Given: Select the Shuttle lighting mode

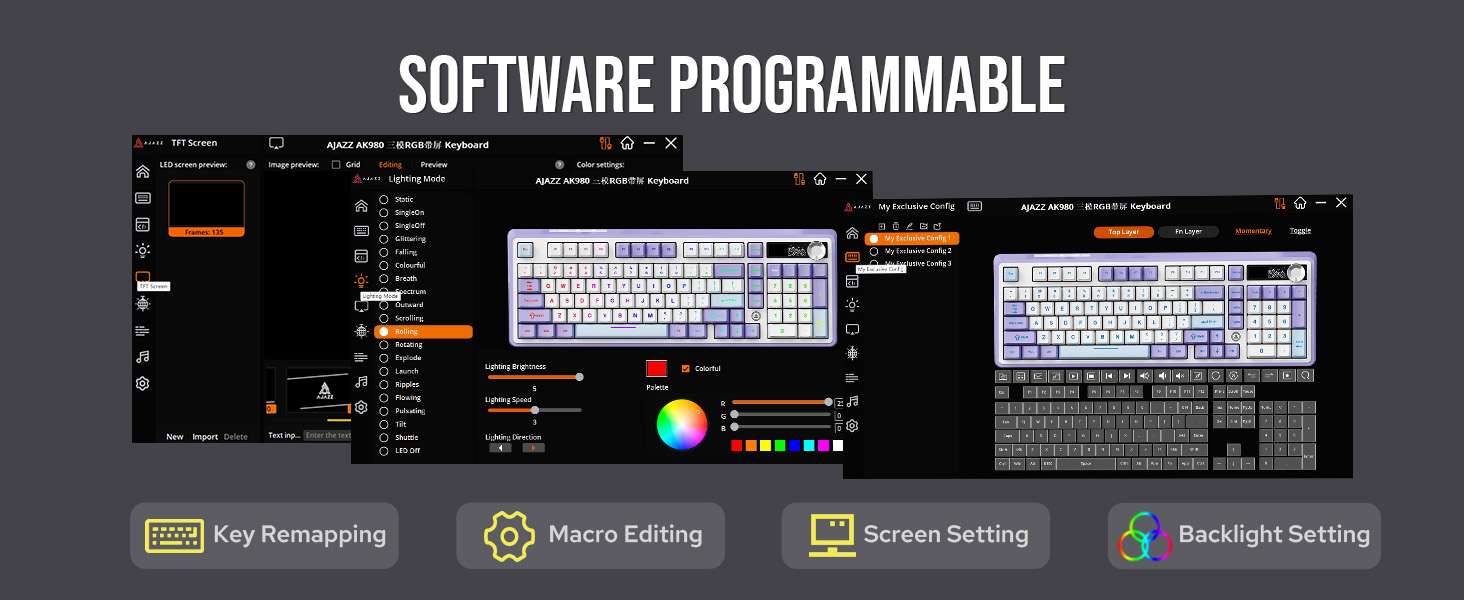Looking at the screenshot, I should 399,438.
